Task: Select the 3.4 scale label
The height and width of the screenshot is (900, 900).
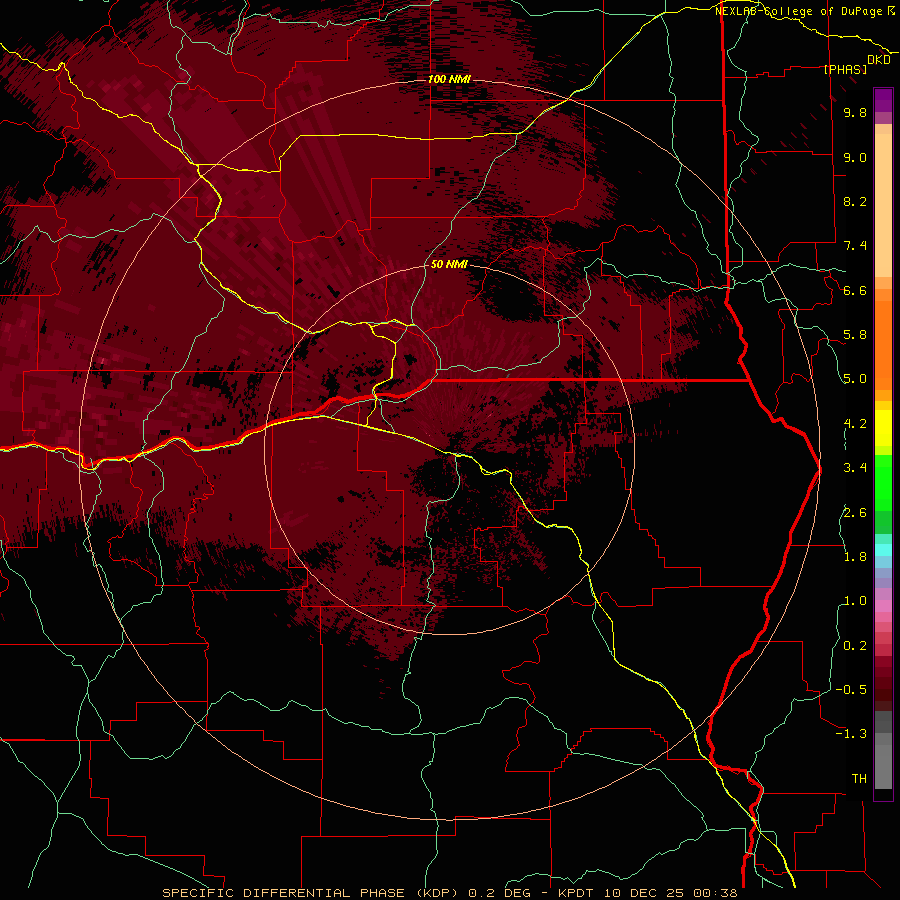Action: point(855,468)
